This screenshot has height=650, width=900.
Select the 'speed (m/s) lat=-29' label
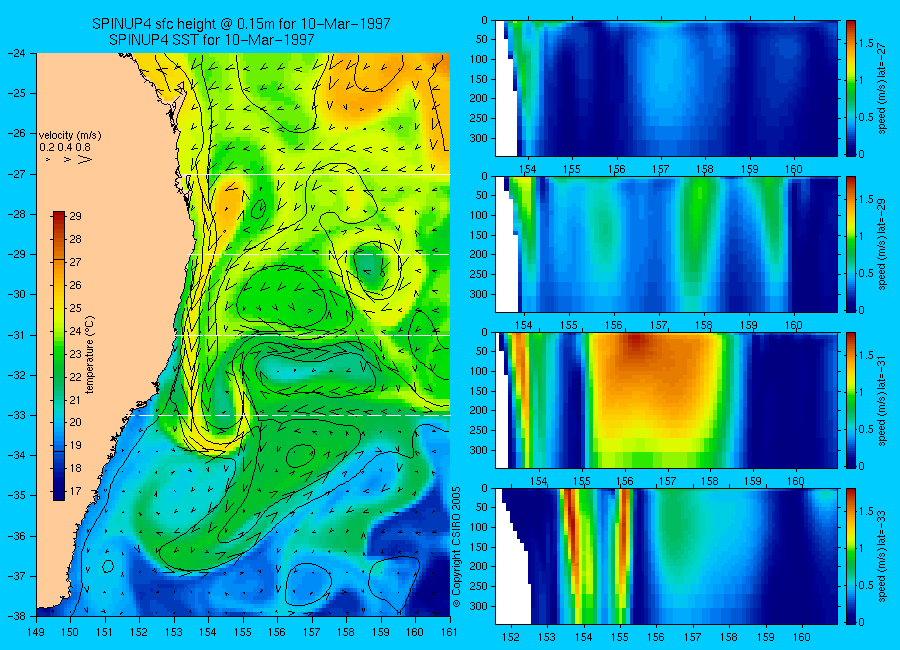pos(883,244)
